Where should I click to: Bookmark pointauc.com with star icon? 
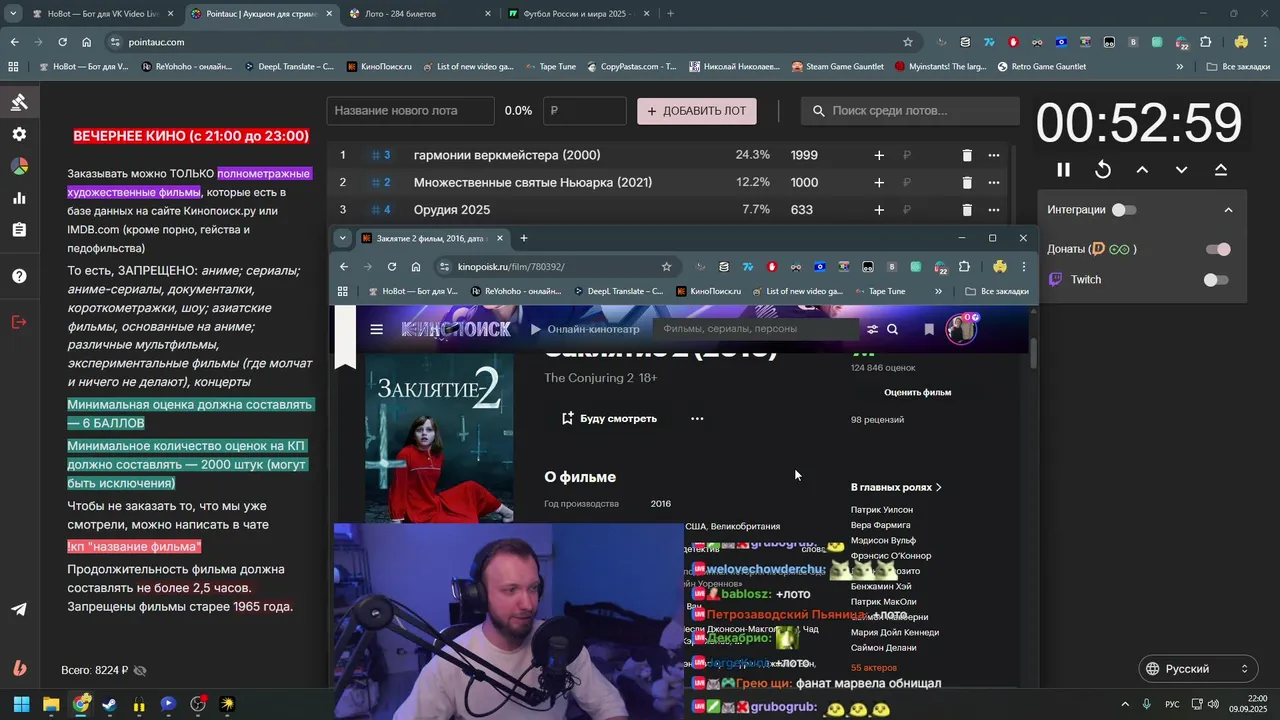coord(908,42)
